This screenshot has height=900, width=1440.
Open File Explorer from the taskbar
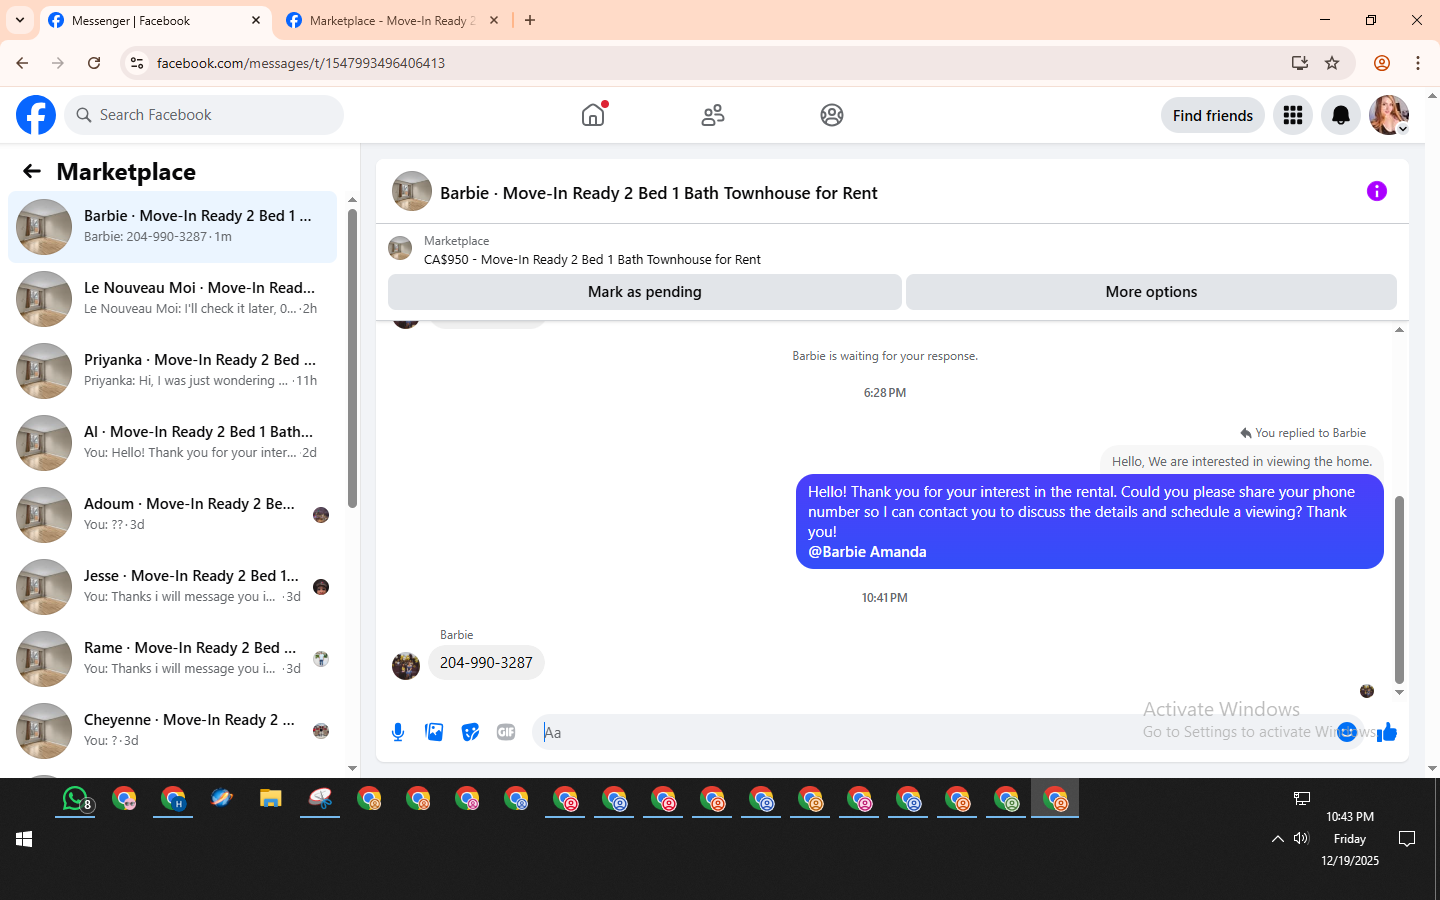click(271, 799)
